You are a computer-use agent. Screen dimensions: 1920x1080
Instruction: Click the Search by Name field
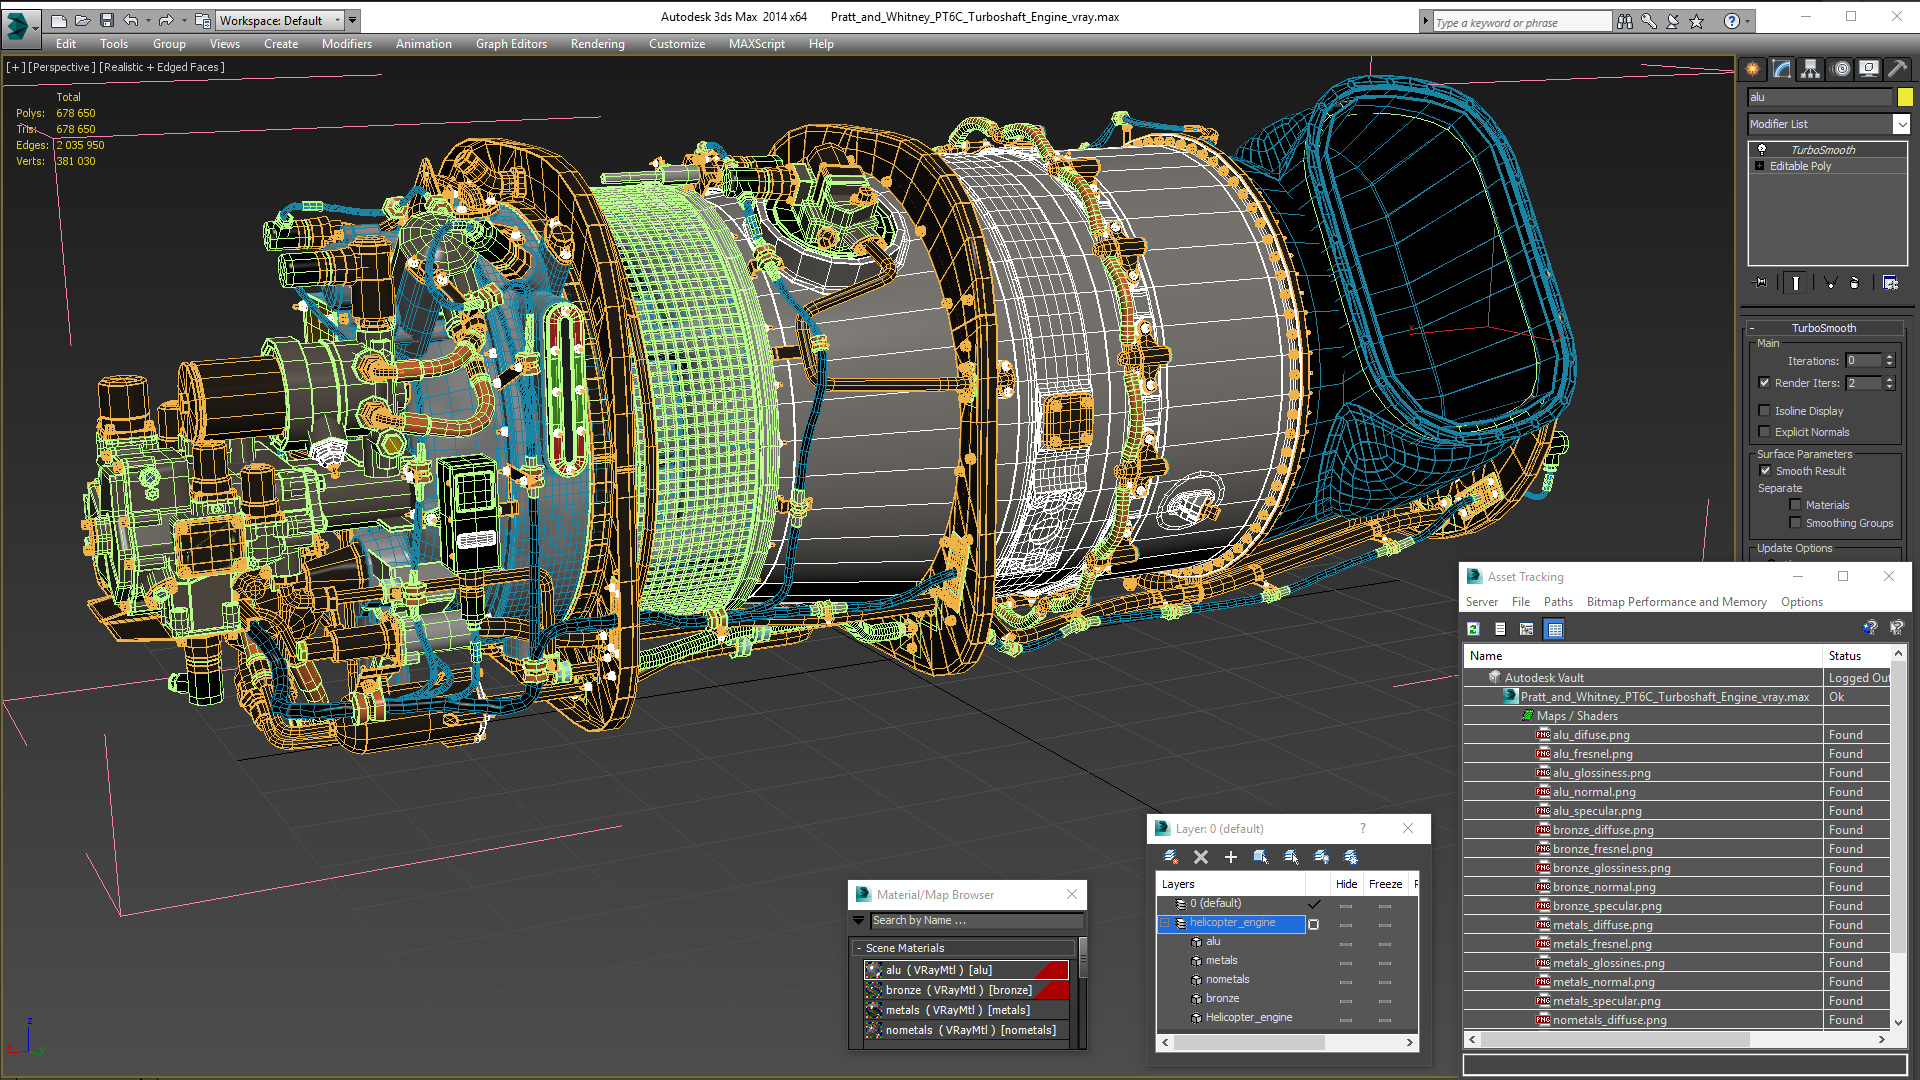[x=975, y=920]
